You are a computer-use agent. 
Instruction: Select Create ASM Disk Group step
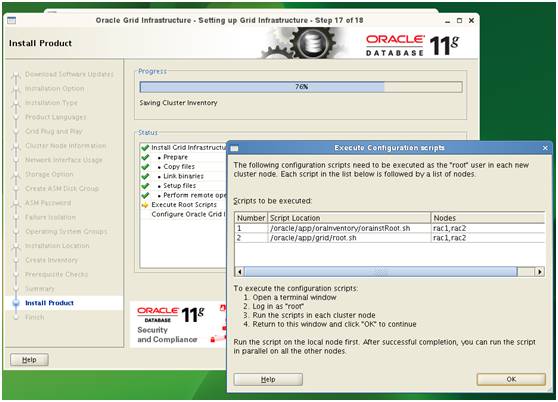click(62, 189)
